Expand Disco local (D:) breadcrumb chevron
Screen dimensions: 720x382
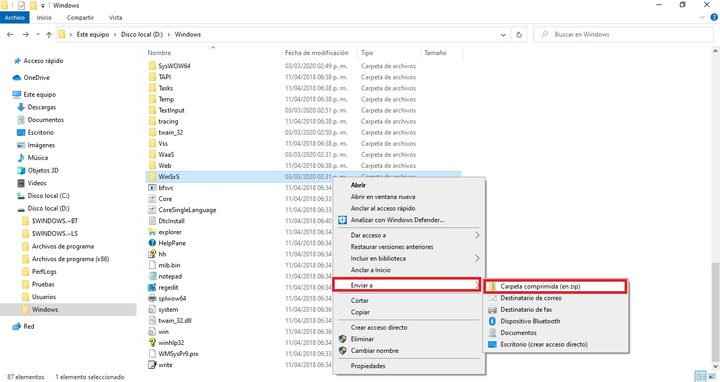pyautogui.click(x=169, y=34)
